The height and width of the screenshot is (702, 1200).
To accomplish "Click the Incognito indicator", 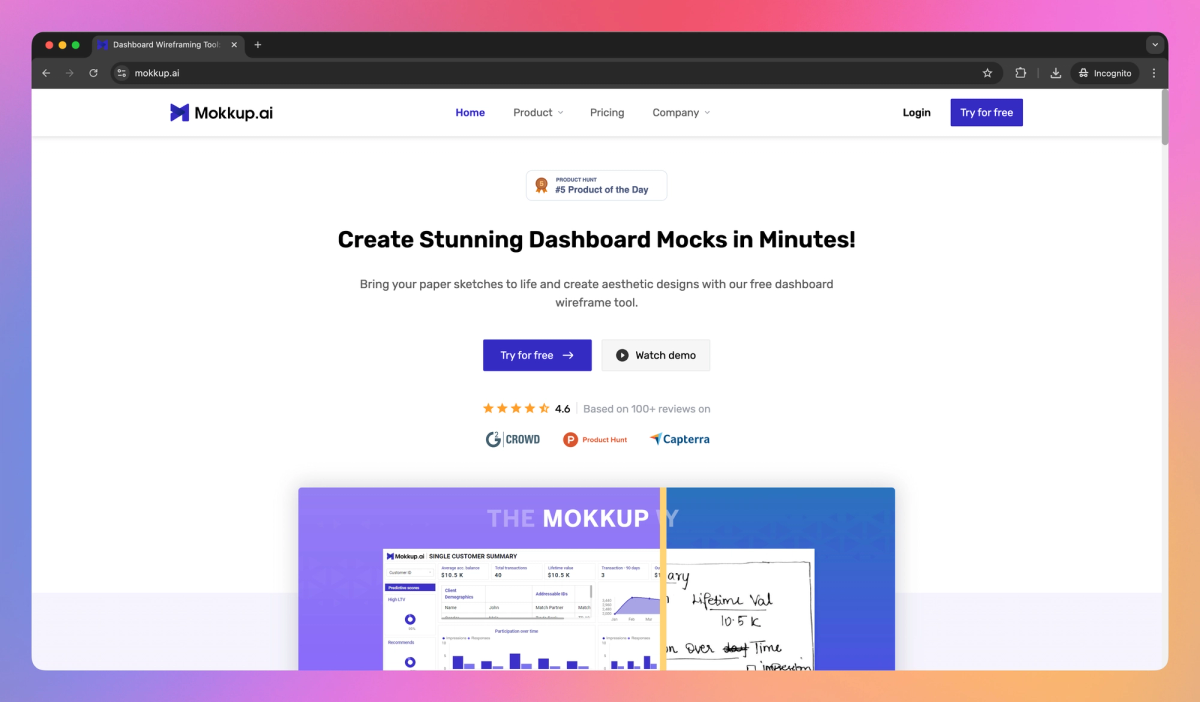I will pos(1106,73).
